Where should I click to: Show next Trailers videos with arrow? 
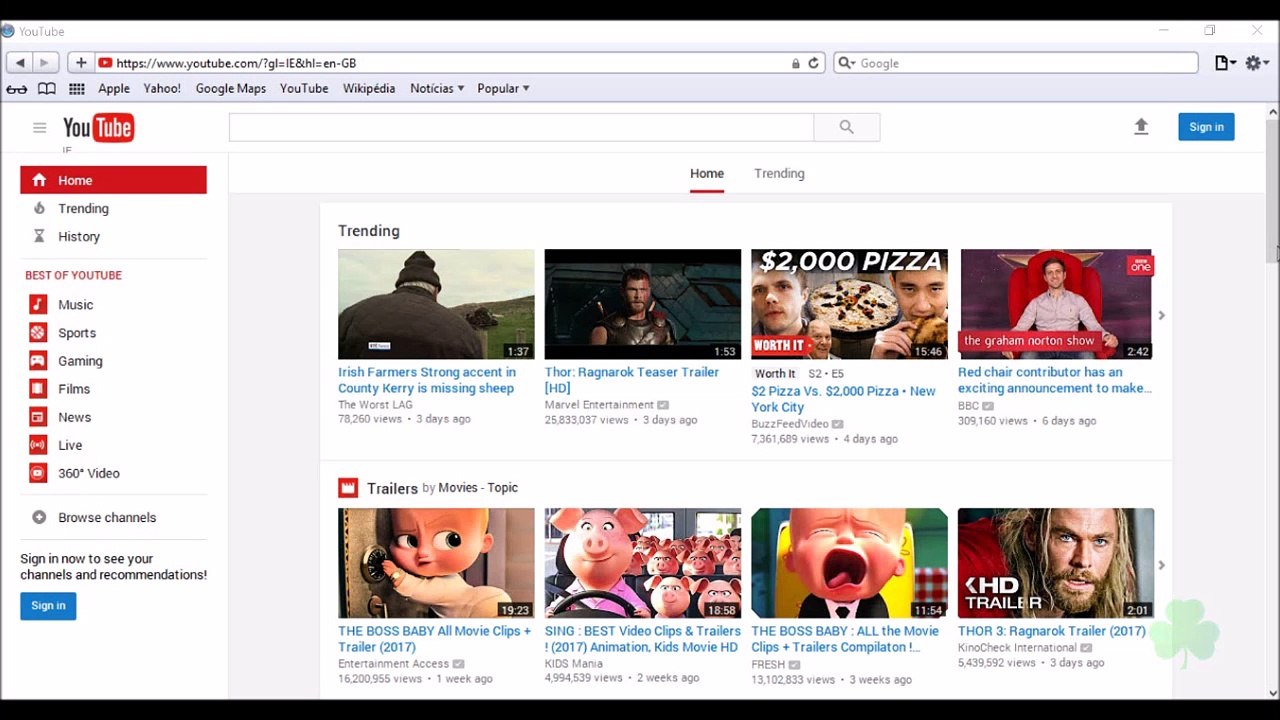pos(1161,566)
